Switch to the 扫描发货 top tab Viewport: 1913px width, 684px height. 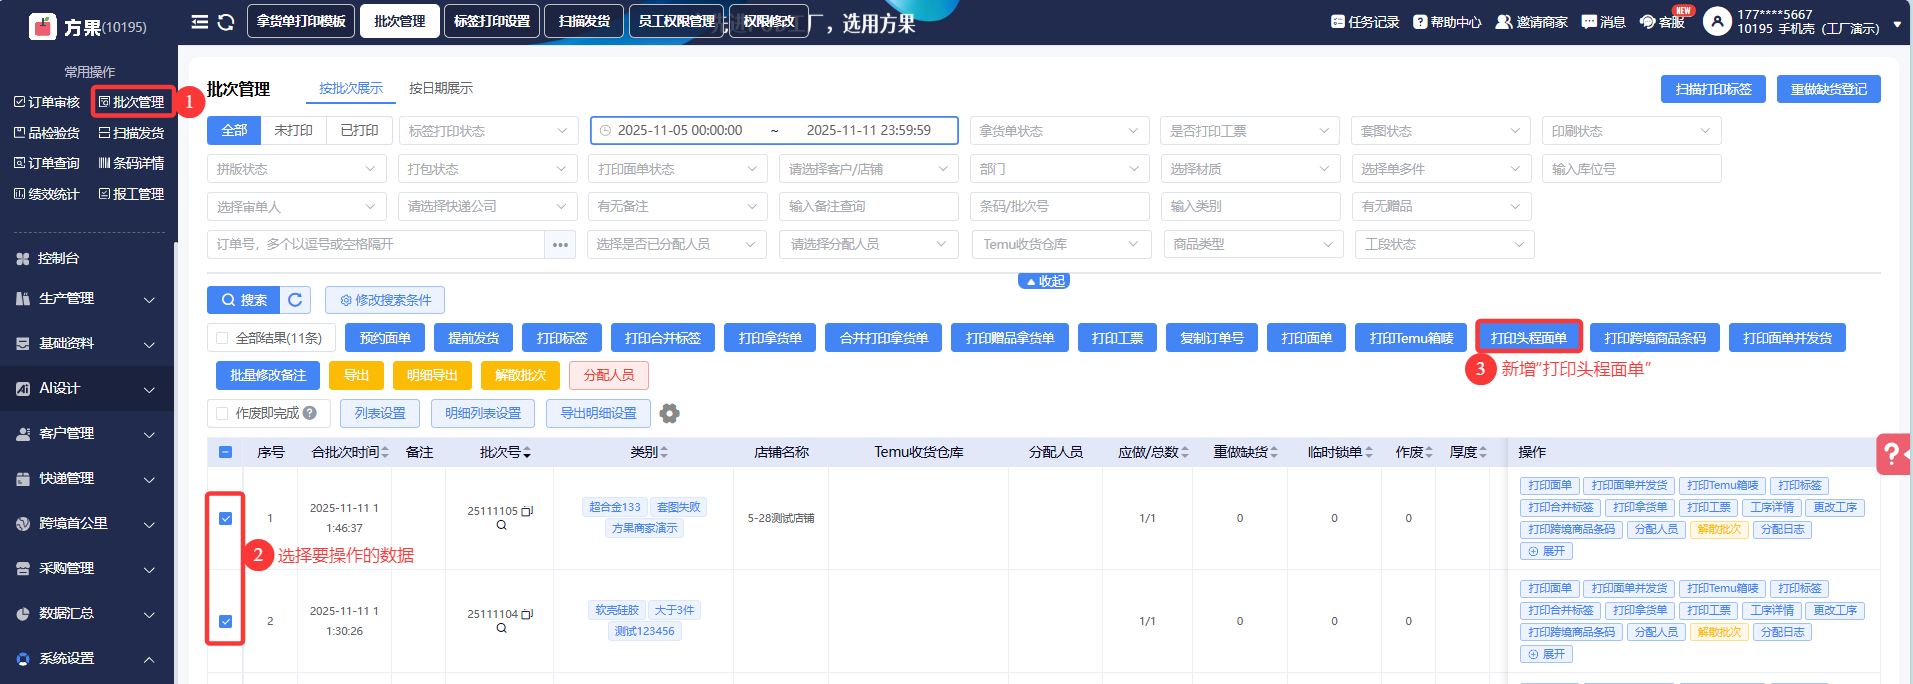pyautogui.click(x=584, y=21)
